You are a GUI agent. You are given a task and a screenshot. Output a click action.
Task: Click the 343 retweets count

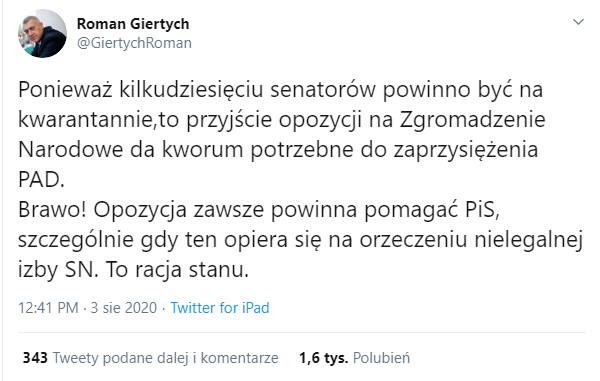[35, 358]
